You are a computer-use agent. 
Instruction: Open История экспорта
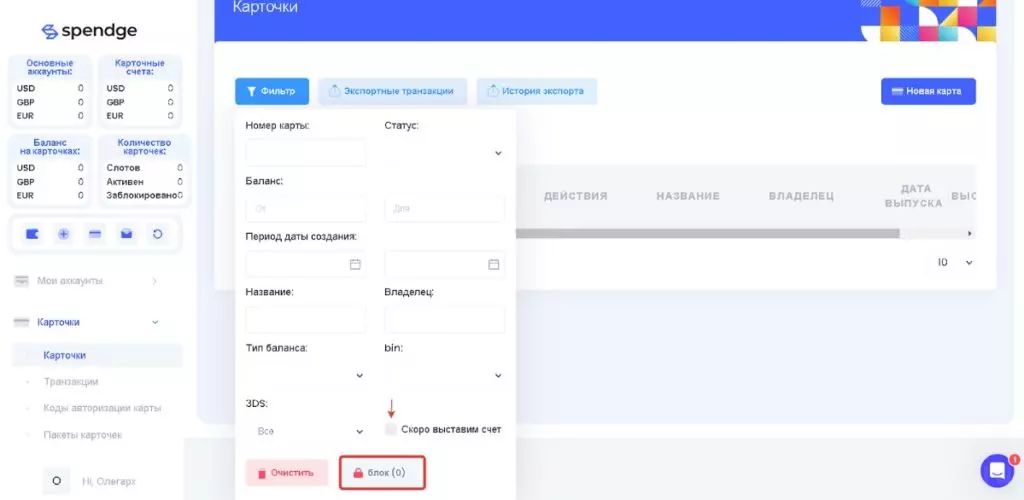click(x=536, y=91)
